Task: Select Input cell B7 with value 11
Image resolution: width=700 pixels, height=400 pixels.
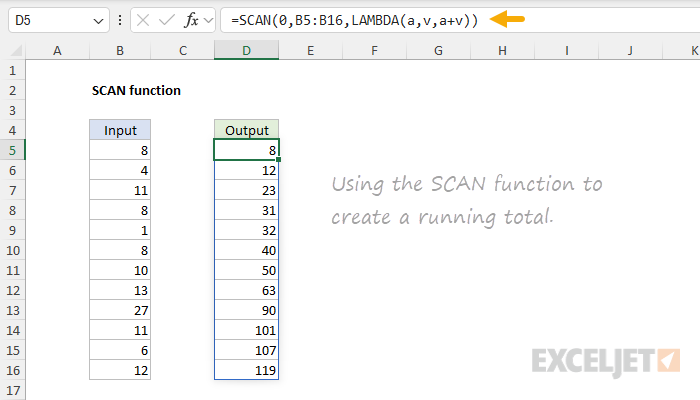Action: pyautogui.click(x=120, y=190)
